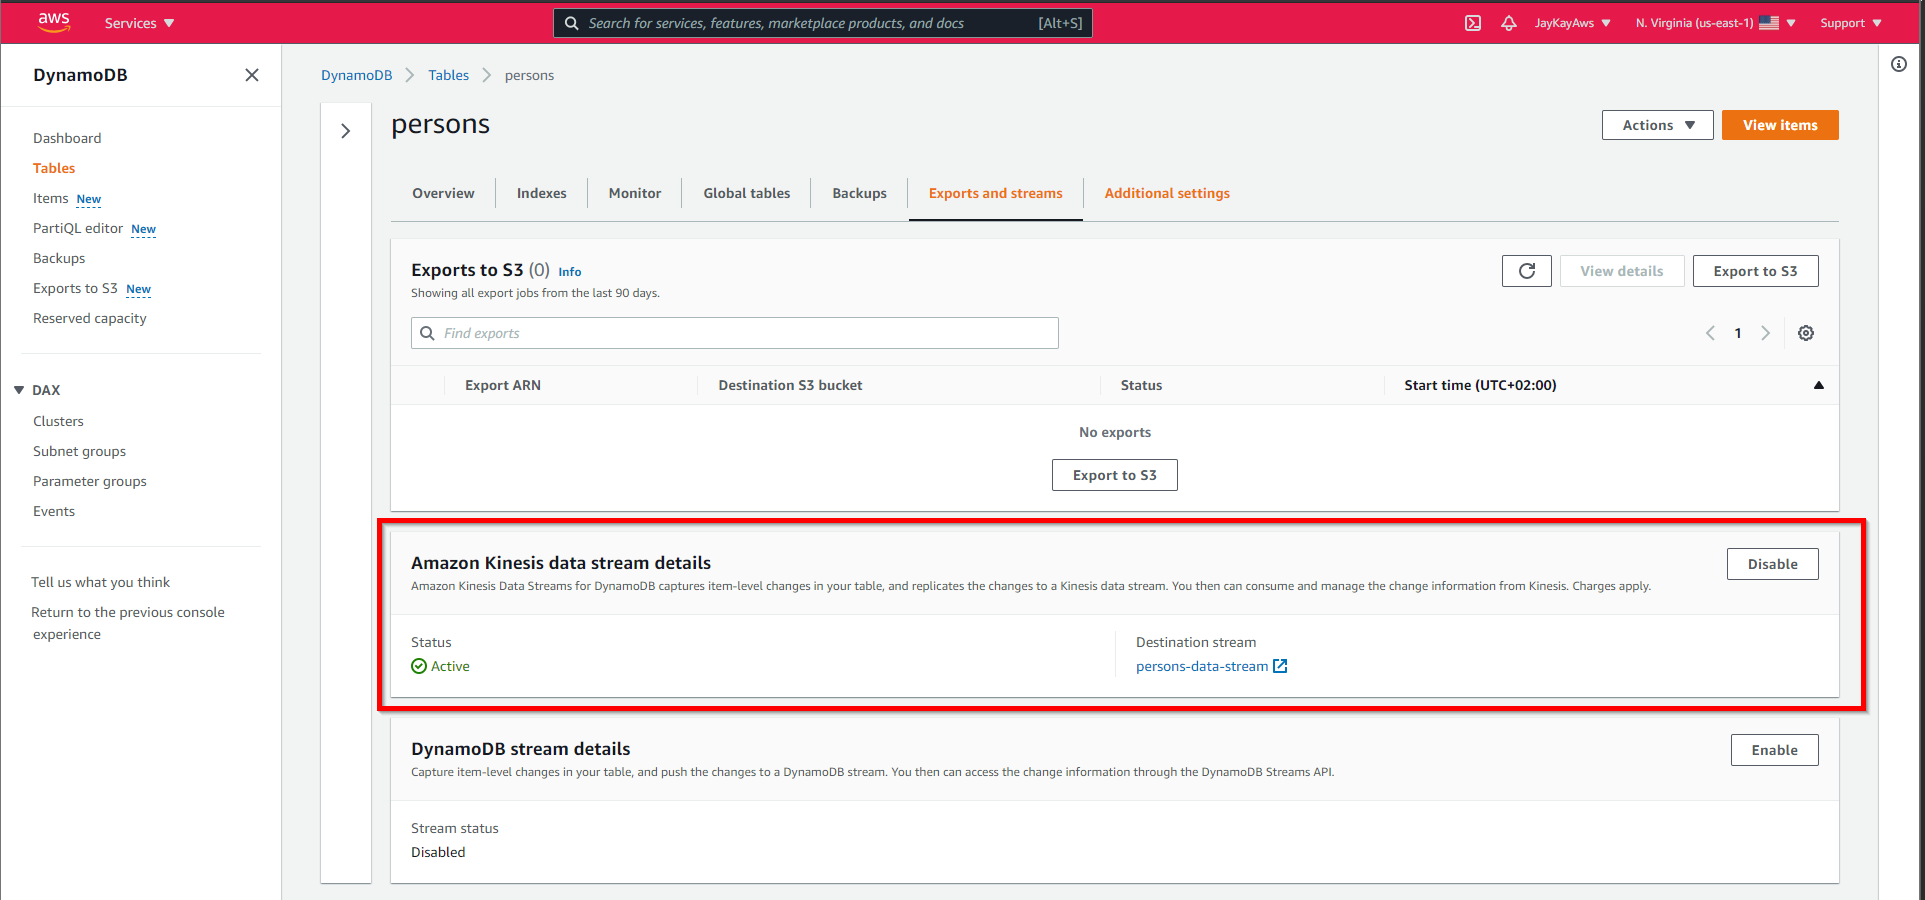Open the notifications bell icon

click(x=1509, y=23)
